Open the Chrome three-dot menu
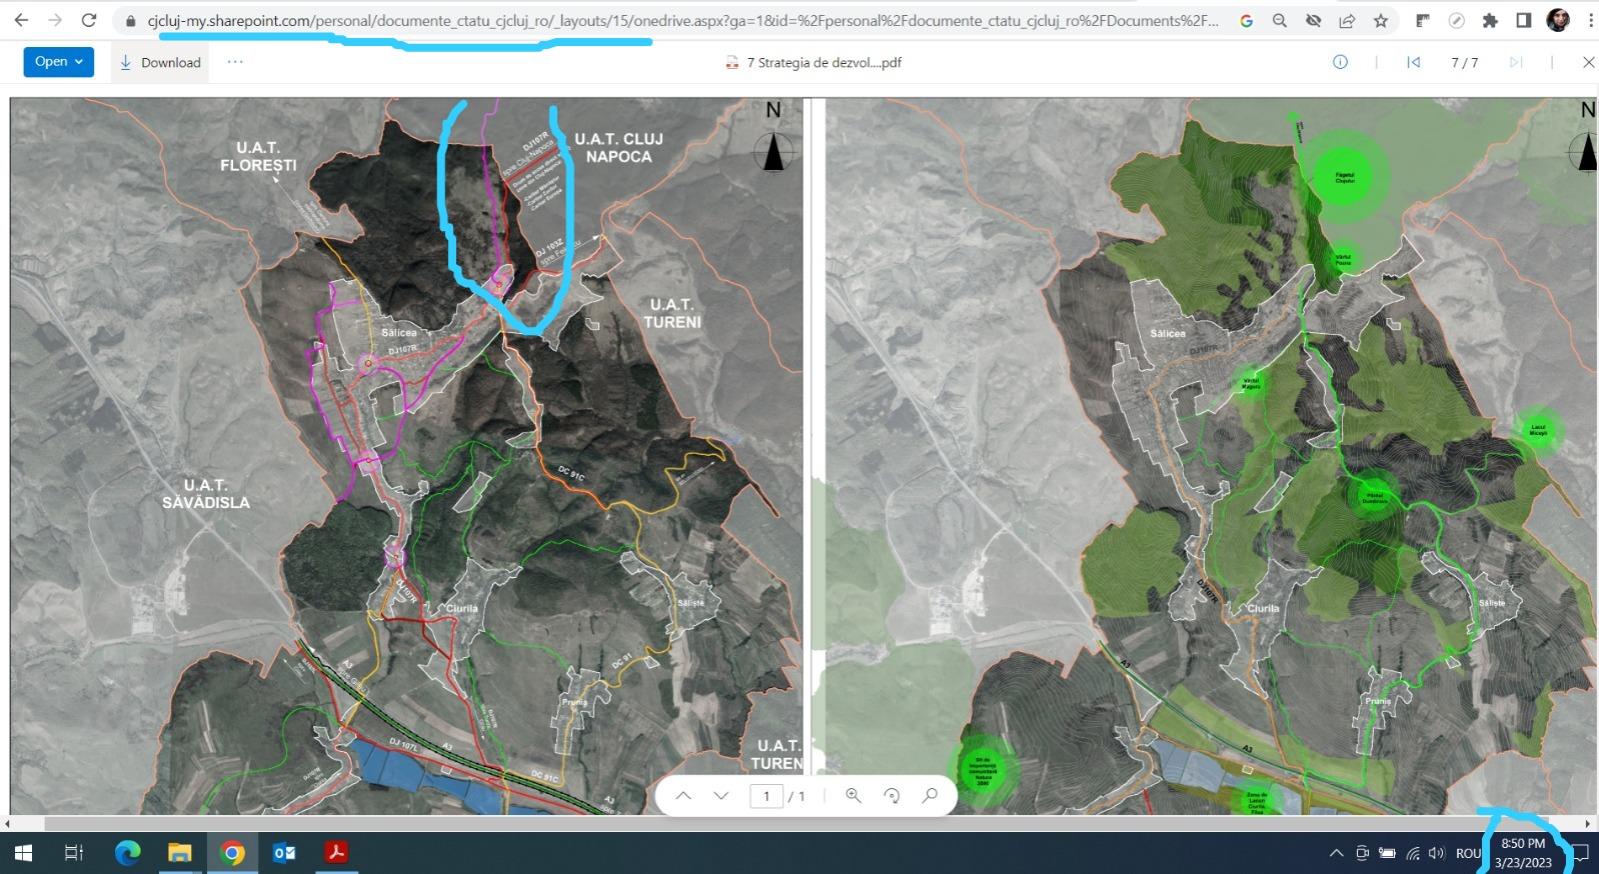The height and width of the screenshot is (874, 1599). (1589, 20)
